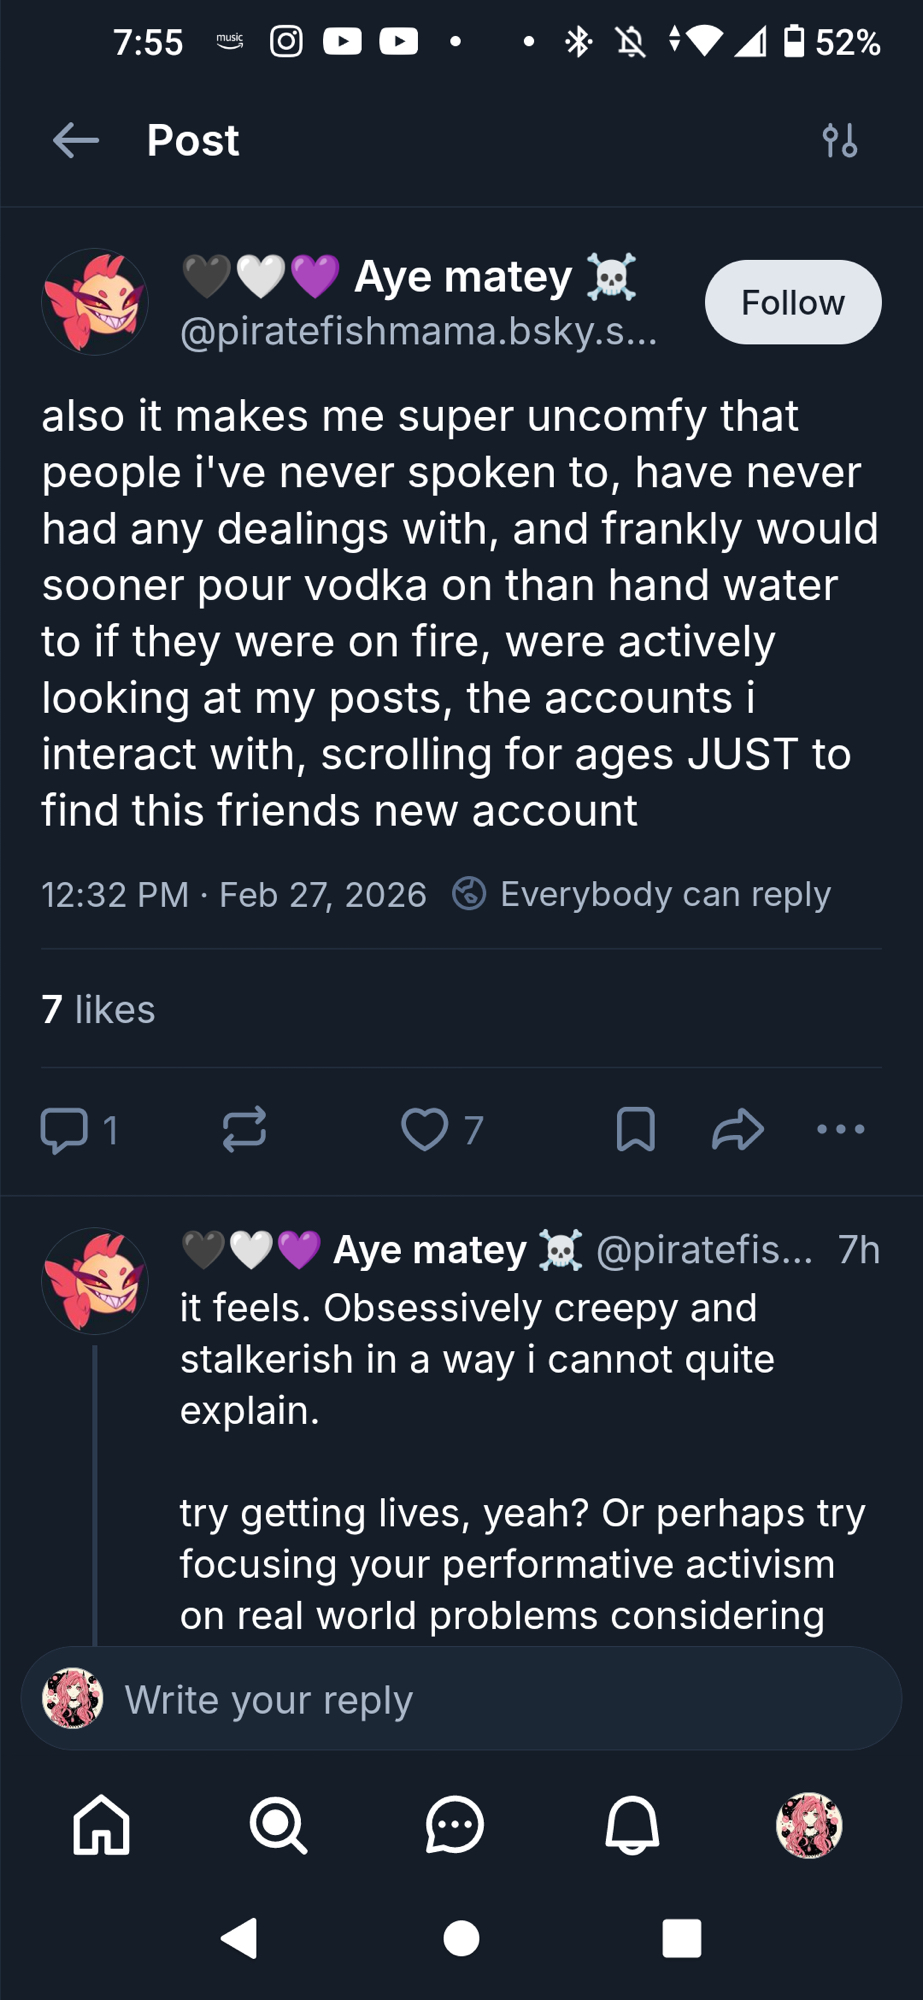923x2000 pixels.
Task: Like the post with the heart icon
Action: tap(425, 1130)
